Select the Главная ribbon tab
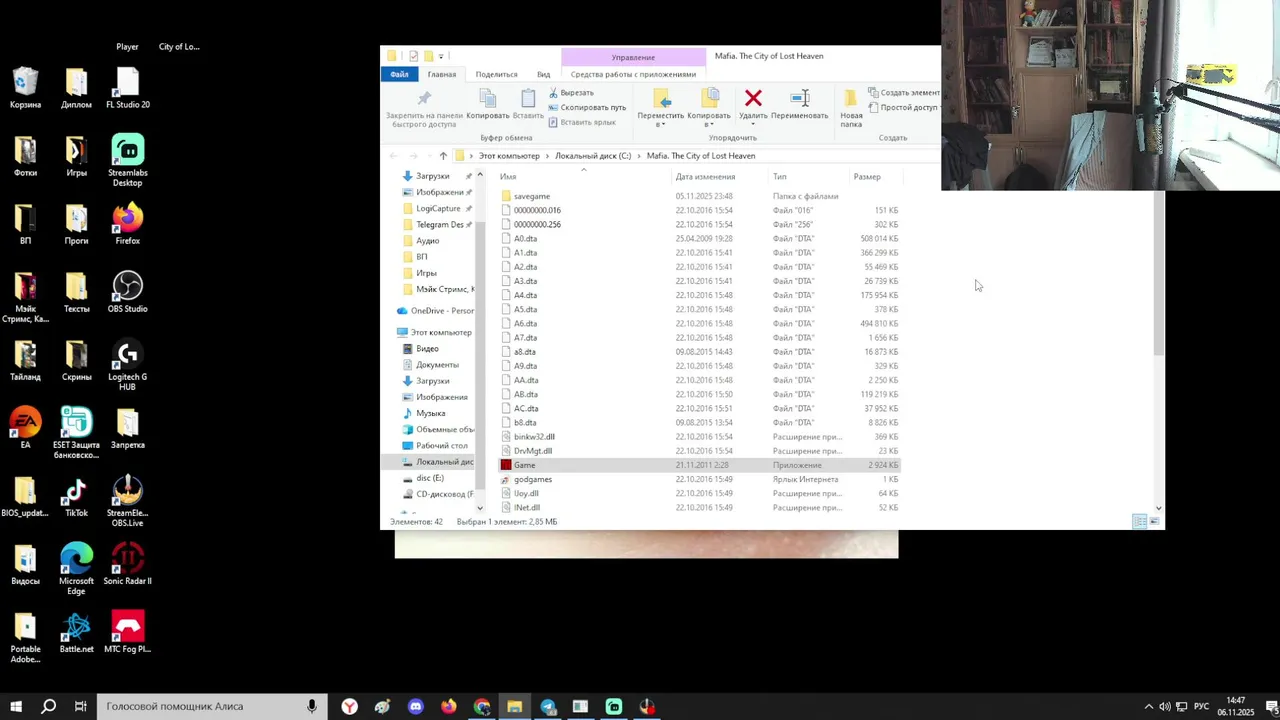 point(442,74)
